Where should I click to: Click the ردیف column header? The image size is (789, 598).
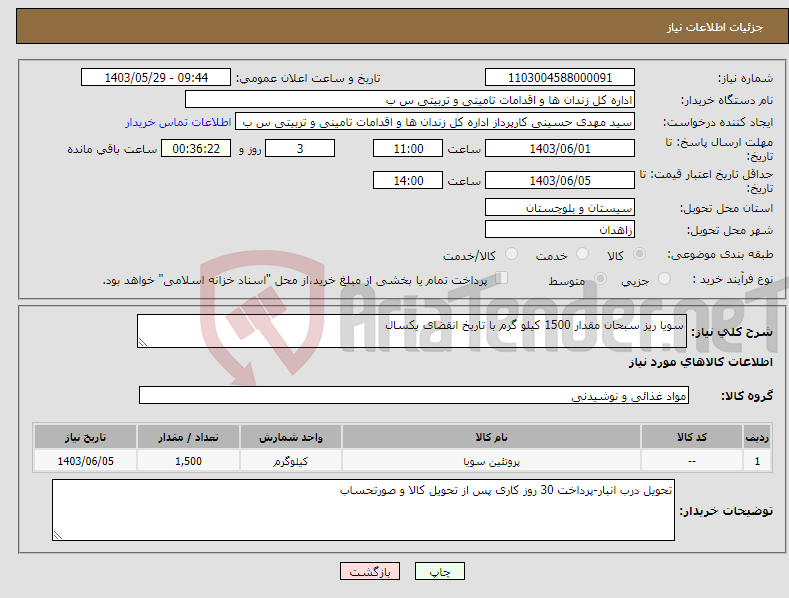click(x=757, y=437)
